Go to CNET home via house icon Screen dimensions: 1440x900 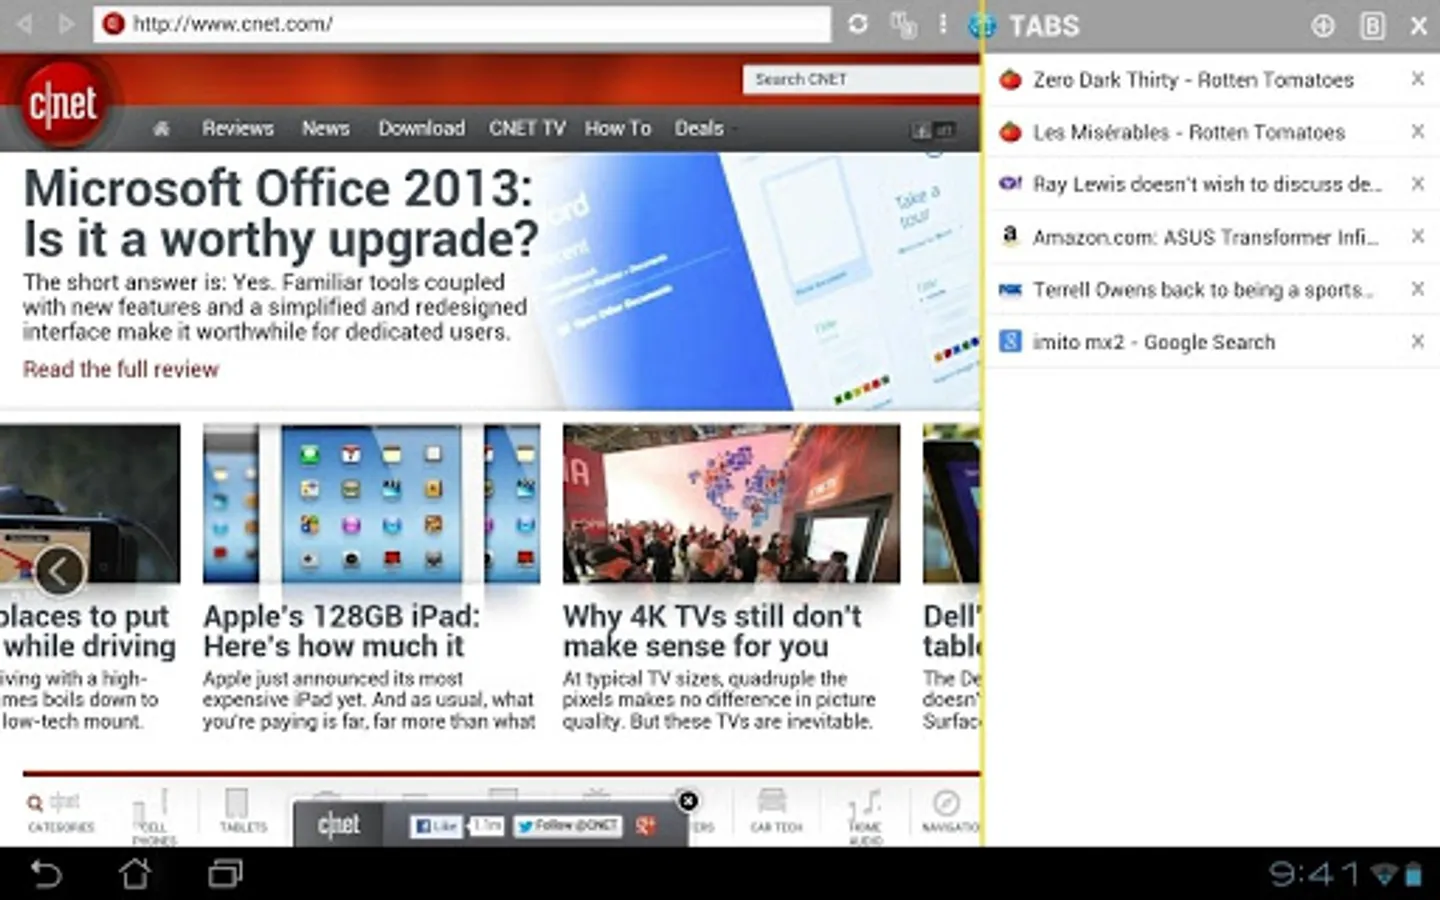click(161, 129)
